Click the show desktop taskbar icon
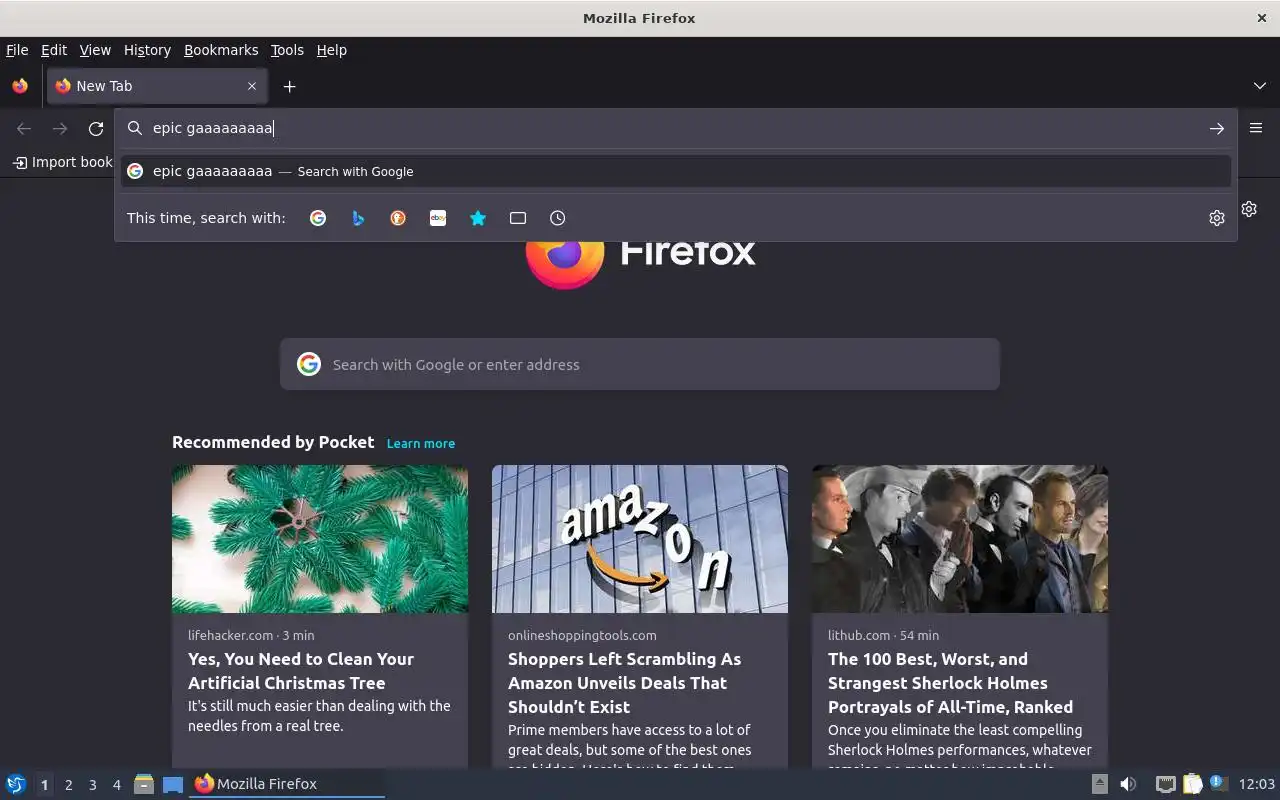Image resolution: width=1280 pixels, height=800 pixels. pyautogui.click(x=173, y=784)
